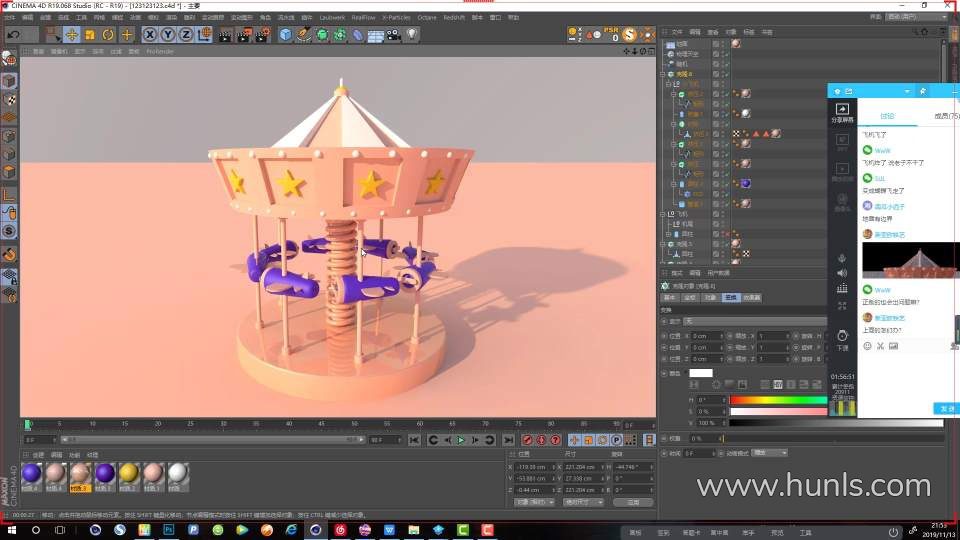Open the RealFlow menu
Viewport: 960px width, 540px height.
click(x=364, y=17)
